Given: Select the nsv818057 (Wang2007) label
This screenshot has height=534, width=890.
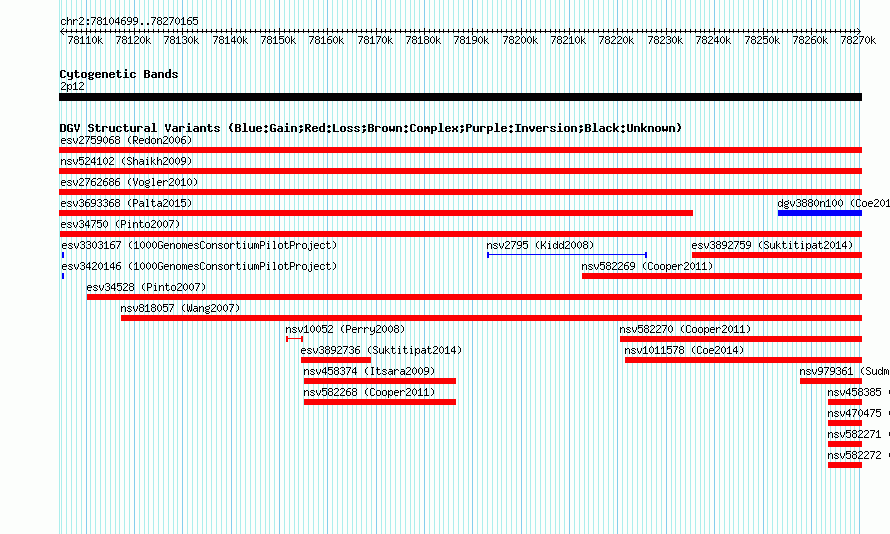Looking at the screenshot, I should click(180, 308).
